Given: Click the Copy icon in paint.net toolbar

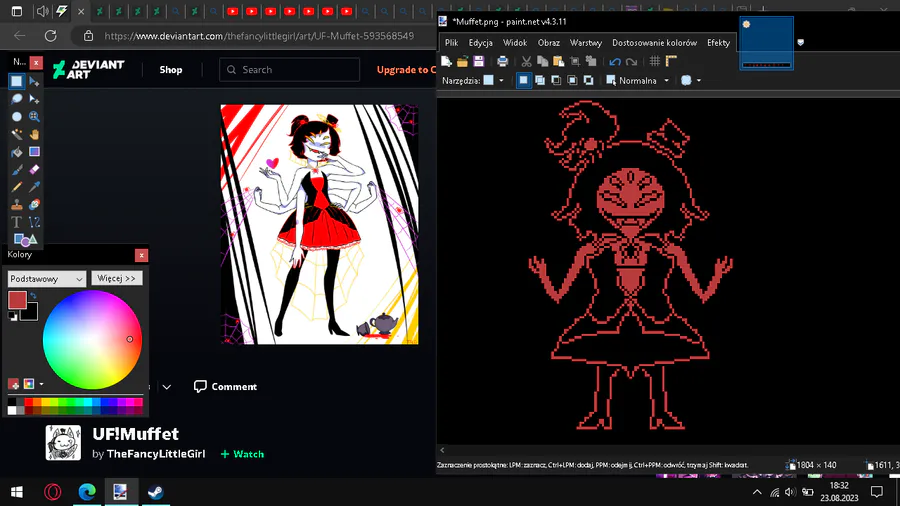Looking at the screenshot, I should point(542,61).
